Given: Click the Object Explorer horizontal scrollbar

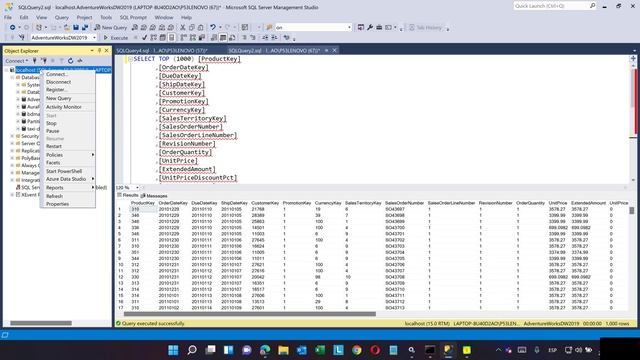Looking at the screenshot, I should [x=41, y=323].
